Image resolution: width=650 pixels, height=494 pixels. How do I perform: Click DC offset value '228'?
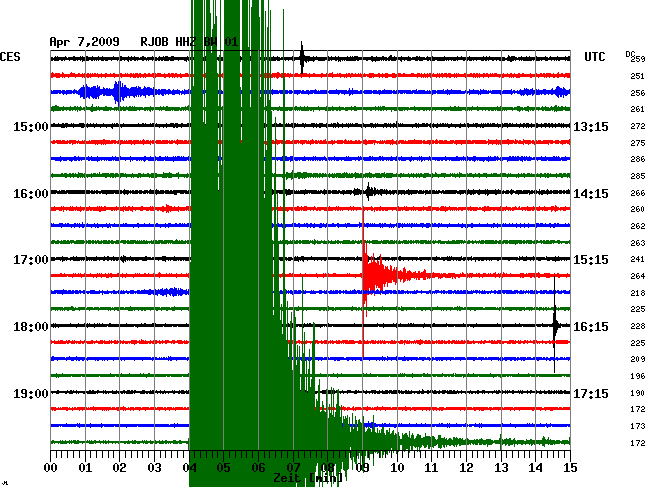638,327
